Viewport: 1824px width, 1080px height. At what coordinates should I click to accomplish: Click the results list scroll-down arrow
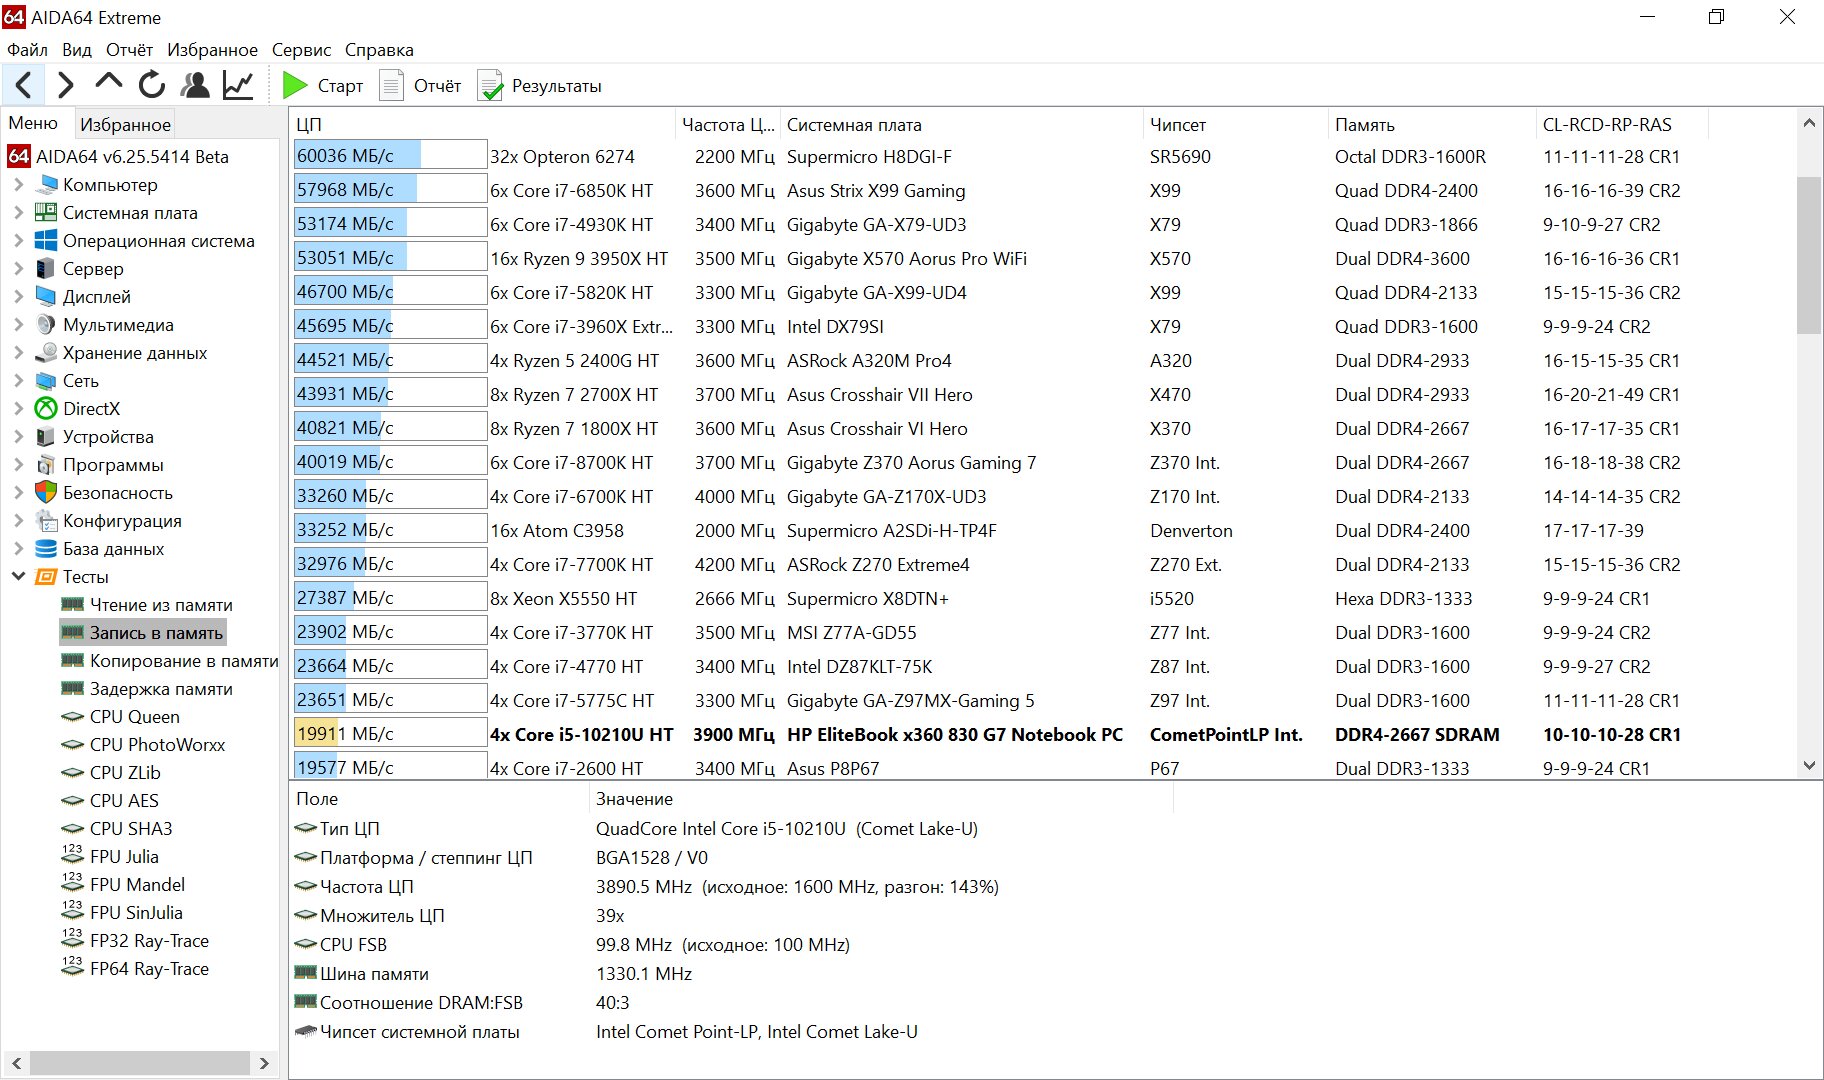point(1808,766)
